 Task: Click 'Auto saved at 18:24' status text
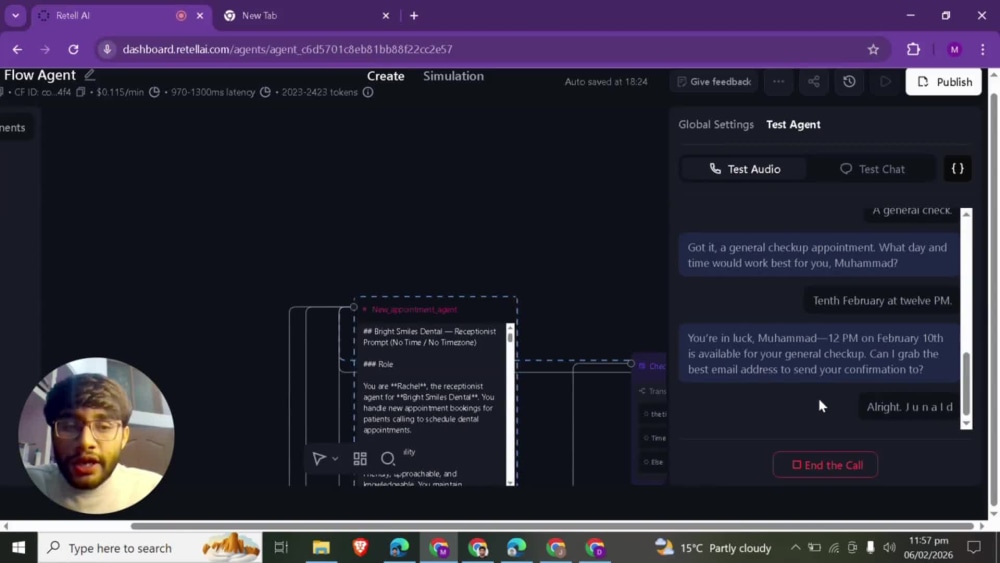(x=606, y=82)
